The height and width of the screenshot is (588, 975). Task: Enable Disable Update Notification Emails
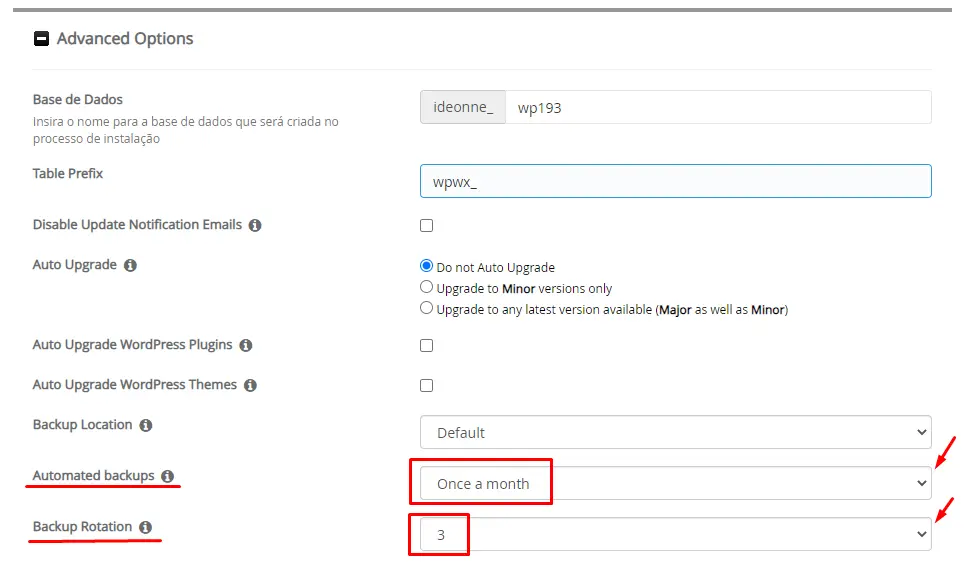pos(426,225)
